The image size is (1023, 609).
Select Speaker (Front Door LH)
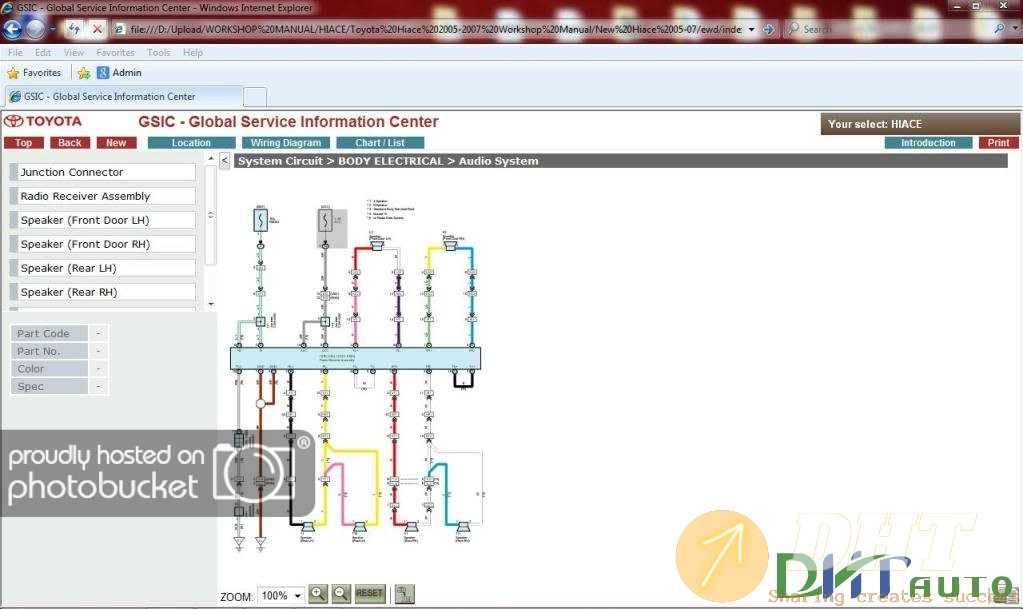pos(102,220)
